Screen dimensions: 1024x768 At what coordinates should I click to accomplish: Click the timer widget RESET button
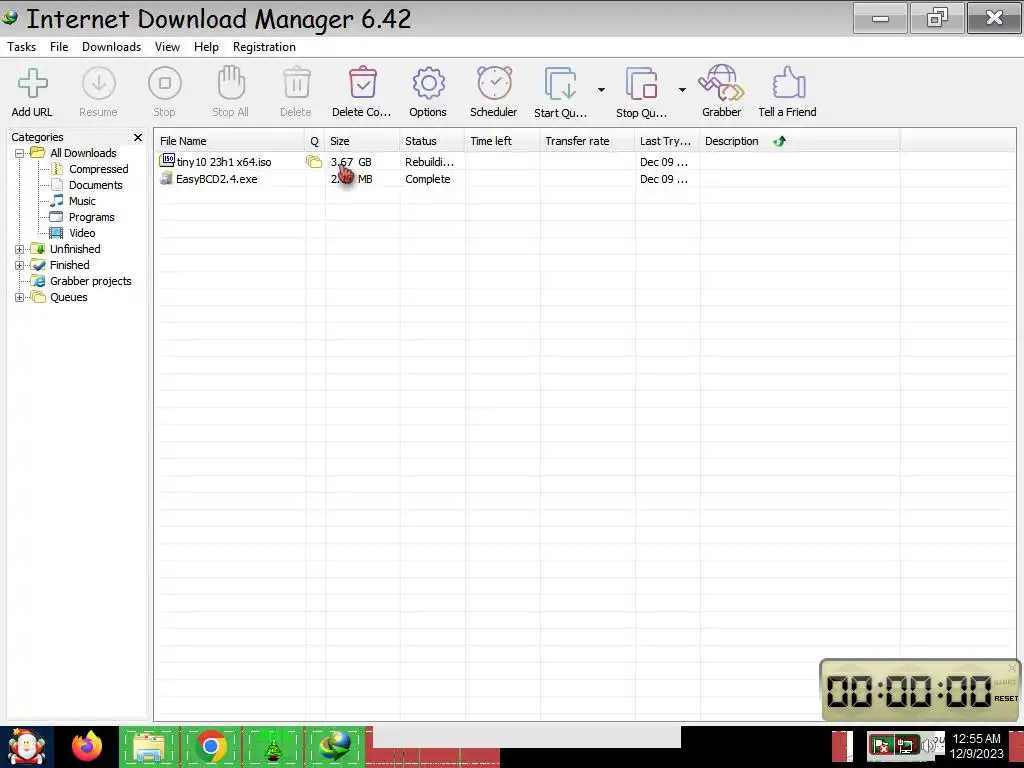(x=1006, y=699)
